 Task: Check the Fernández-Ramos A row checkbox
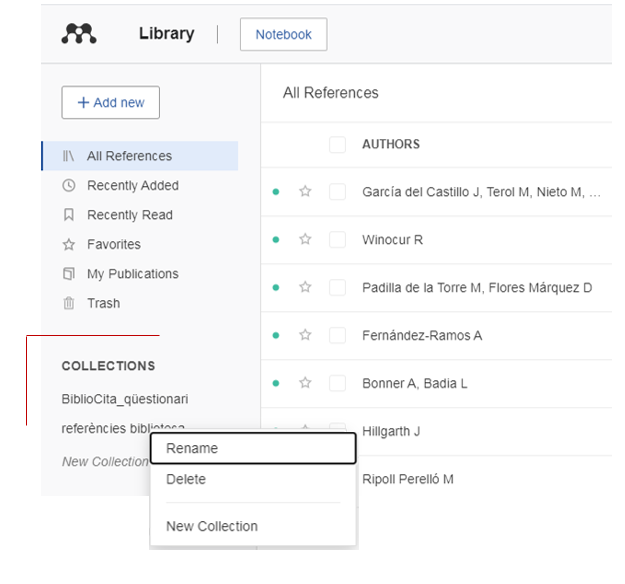click(x=337, y=335)
